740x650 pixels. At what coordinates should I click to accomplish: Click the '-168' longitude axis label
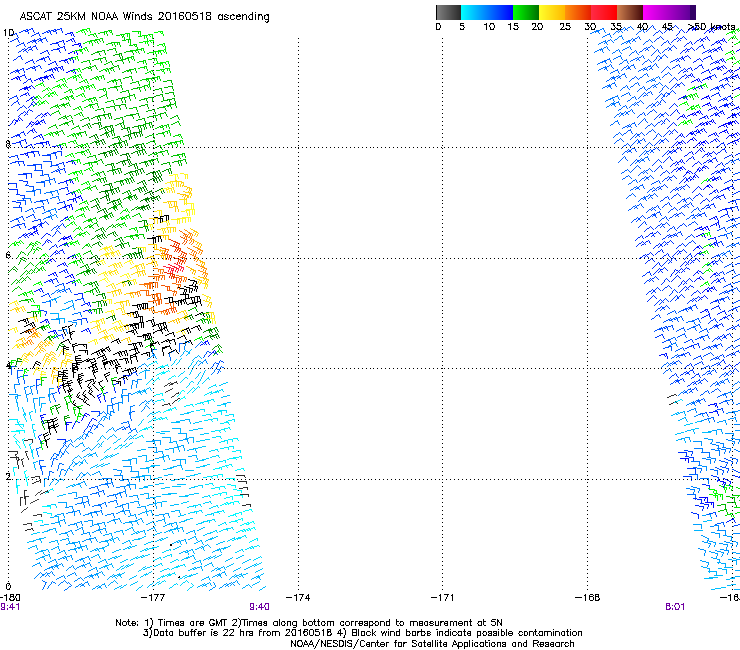[588, 598]
